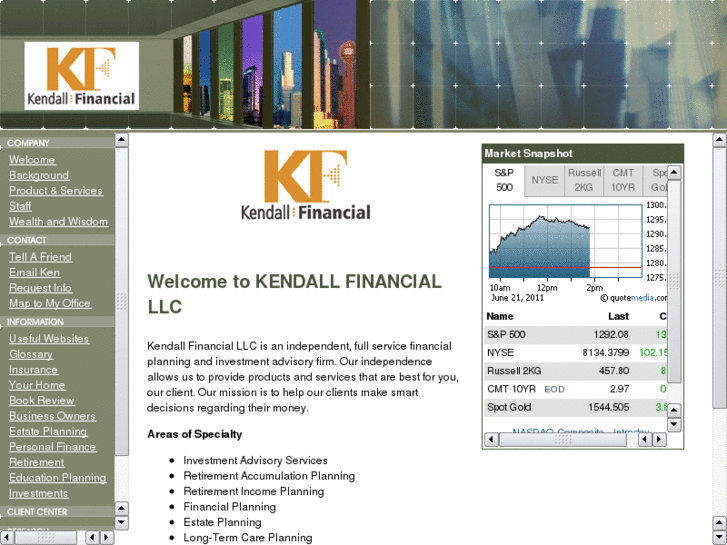Click 'Investment Advisory Services' list item
727x545 pixels.
255,461
